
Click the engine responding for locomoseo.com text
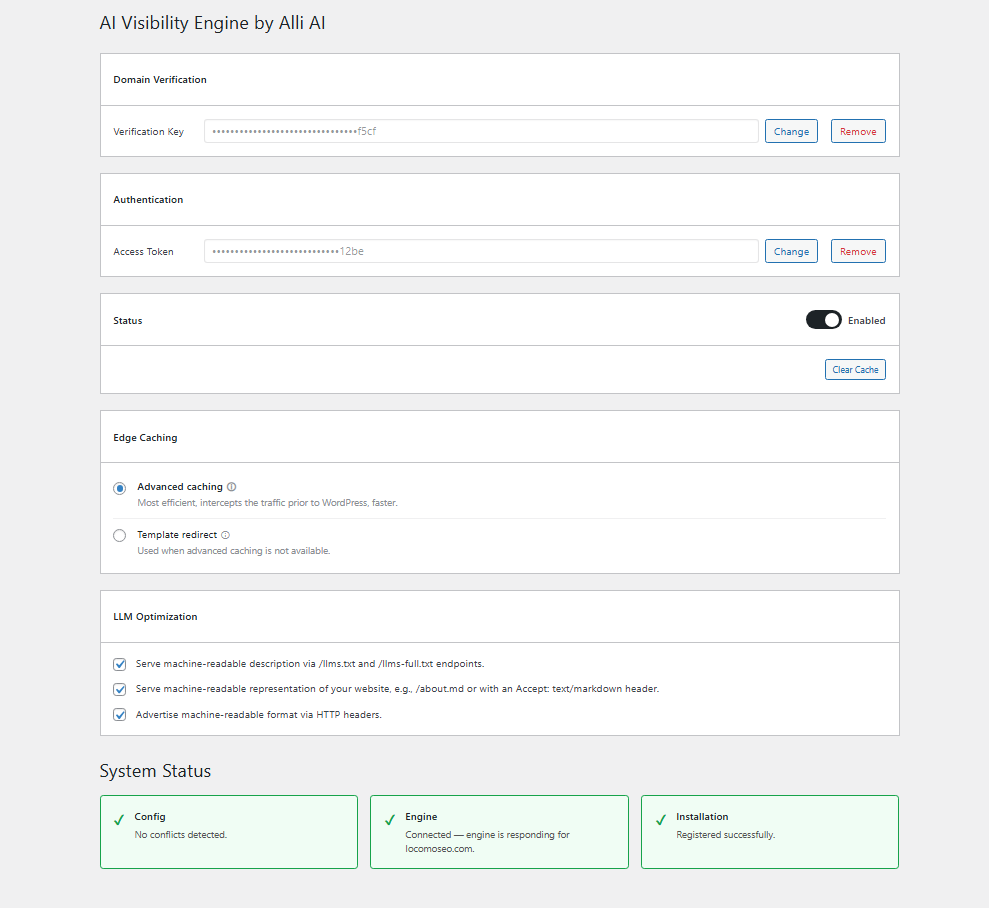[487, 842]
